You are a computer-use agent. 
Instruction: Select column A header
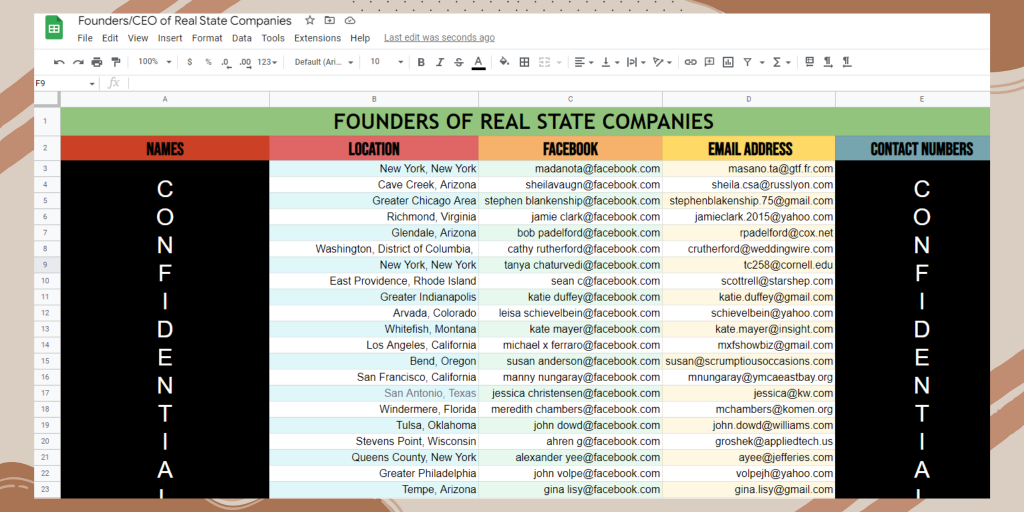[x=165, y=99]
